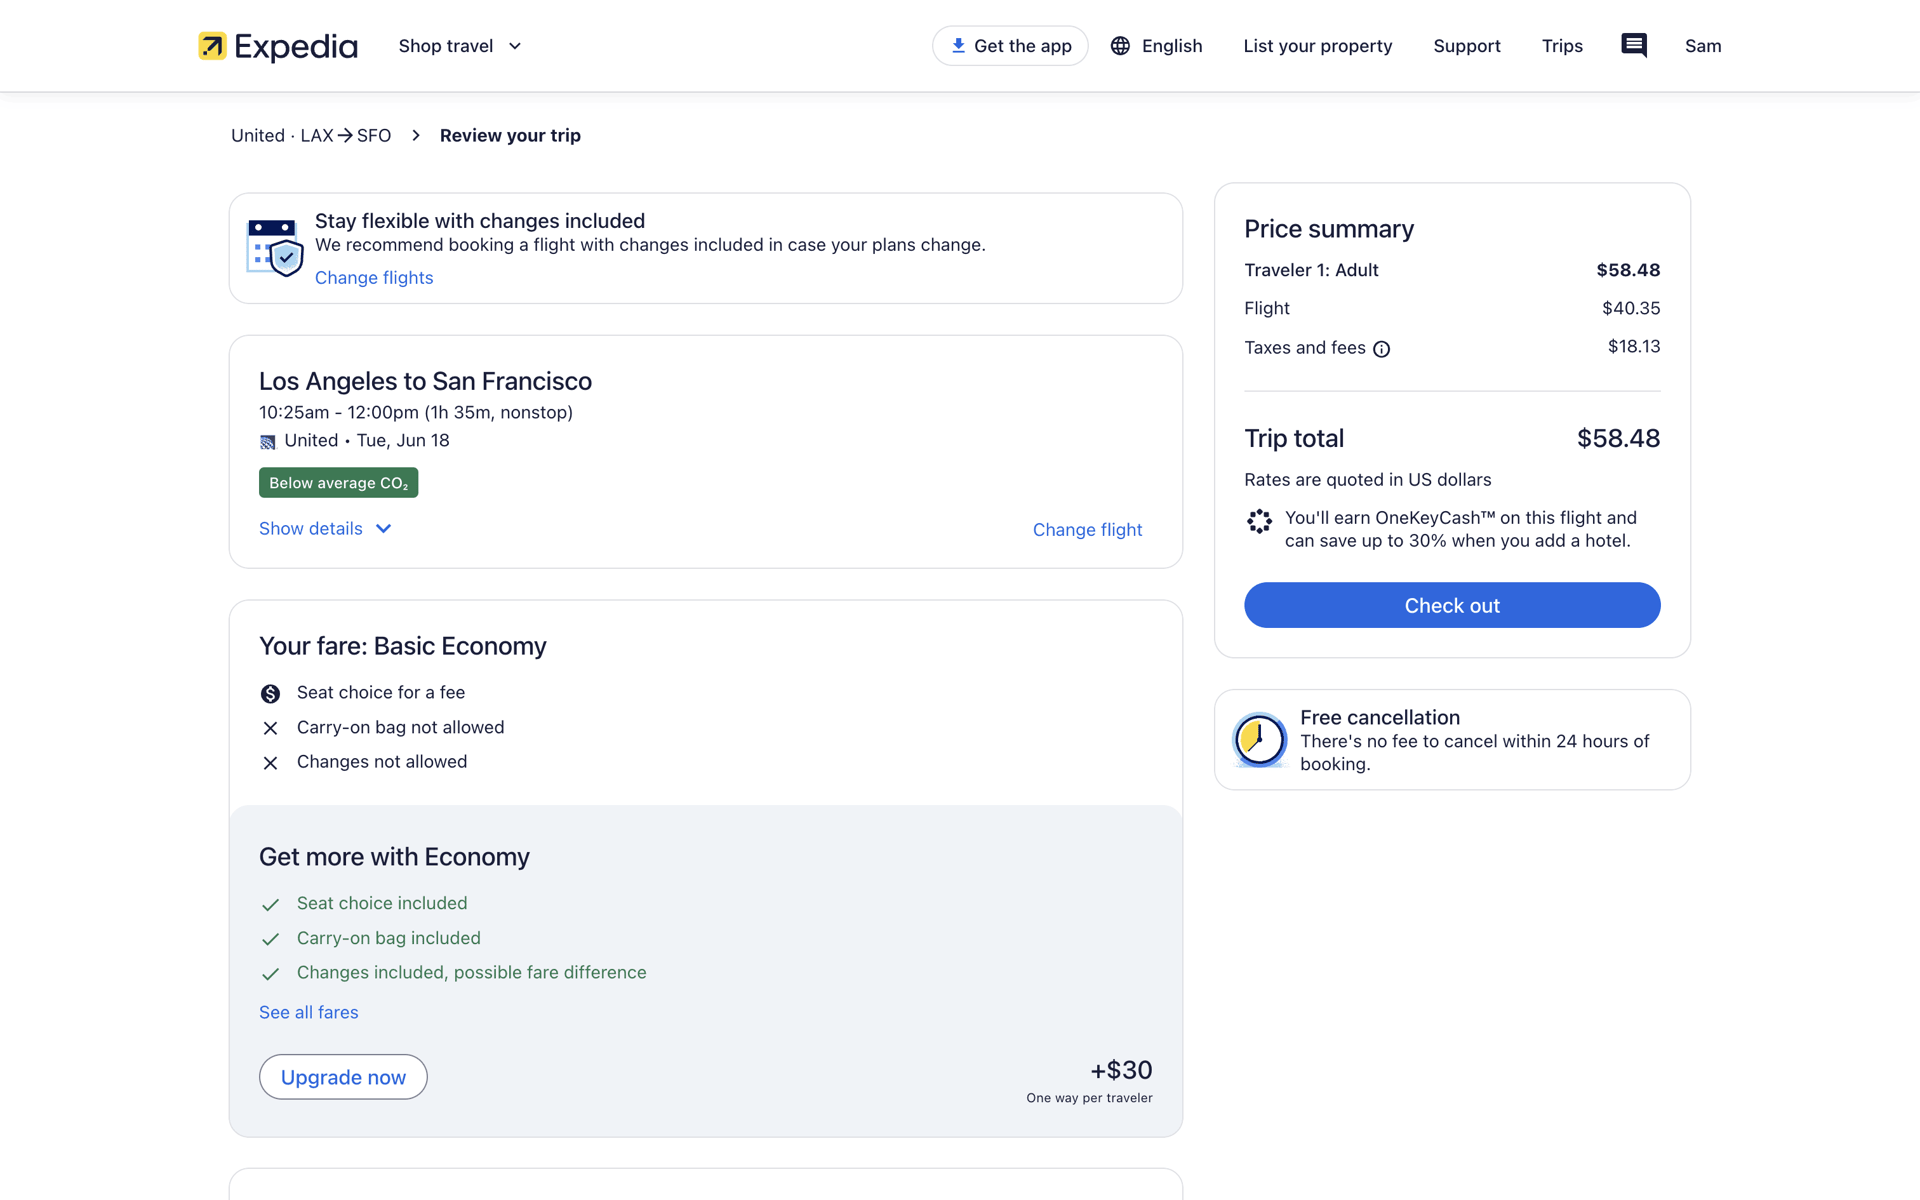The width and height of the screenshot is (1920, 1200).
Task: Select the English language option
Action: tap(1172, 46)
